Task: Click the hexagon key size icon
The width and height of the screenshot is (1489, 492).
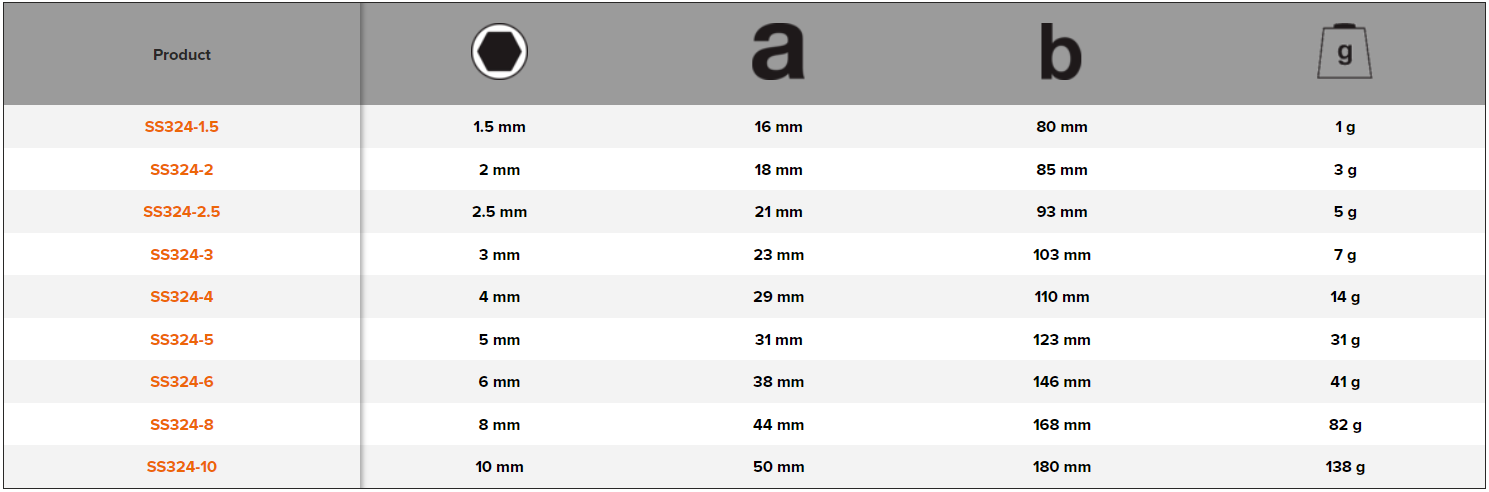Action: [499, 52]
